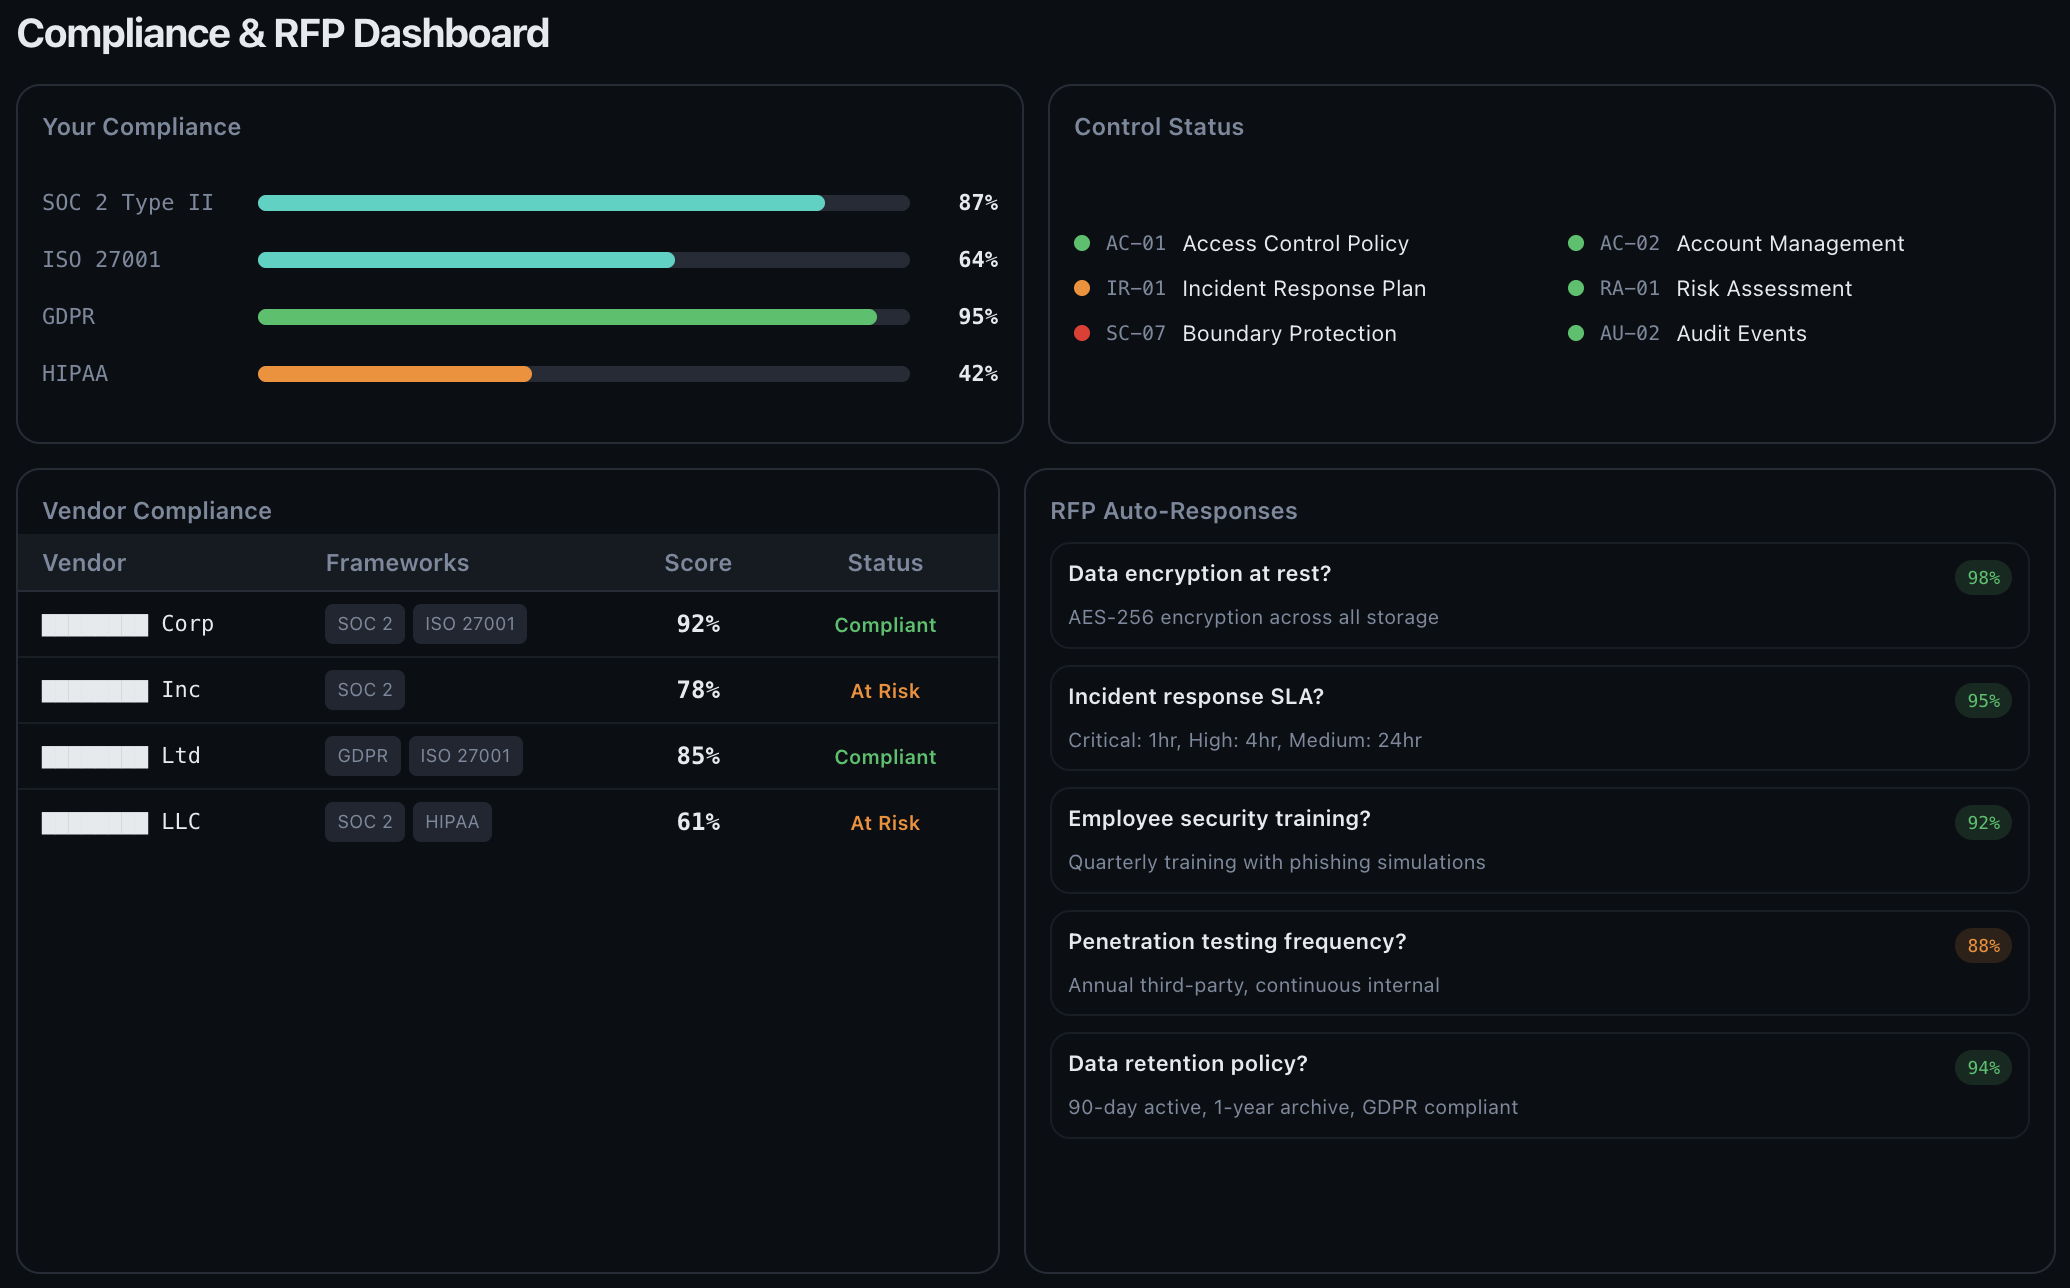Click the green status dot for AC-01
This screenshot has height=1288, width=2070.
[x=1083, y=243]
